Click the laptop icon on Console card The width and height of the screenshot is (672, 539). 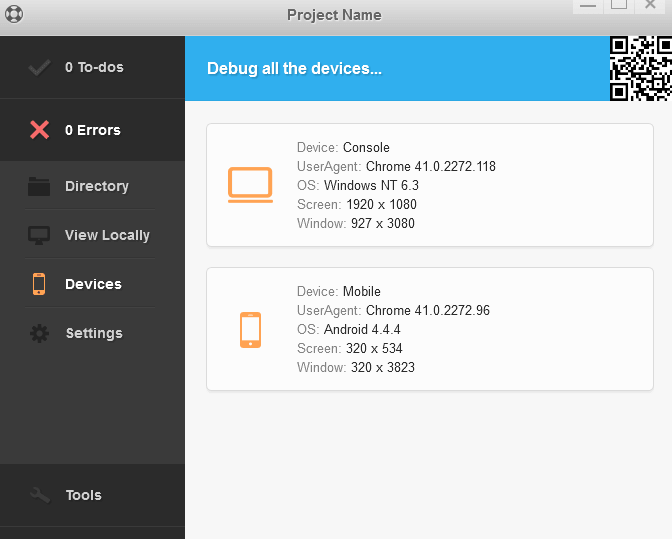[250, 185]
